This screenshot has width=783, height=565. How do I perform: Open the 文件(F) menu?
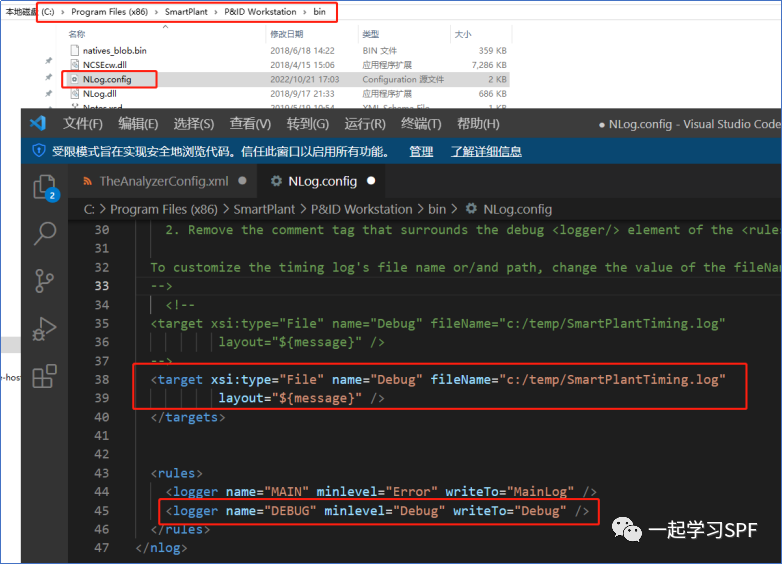tap(82, 123)
